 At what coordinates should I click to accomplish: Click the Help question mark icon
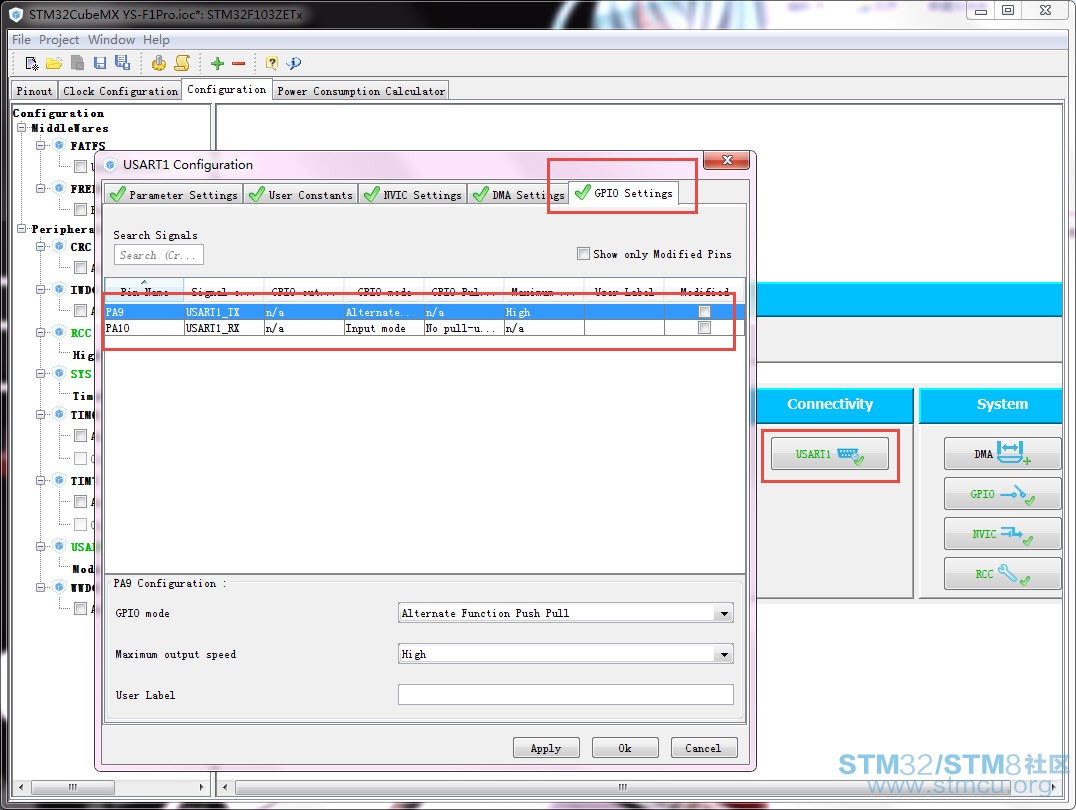point(272,63)
